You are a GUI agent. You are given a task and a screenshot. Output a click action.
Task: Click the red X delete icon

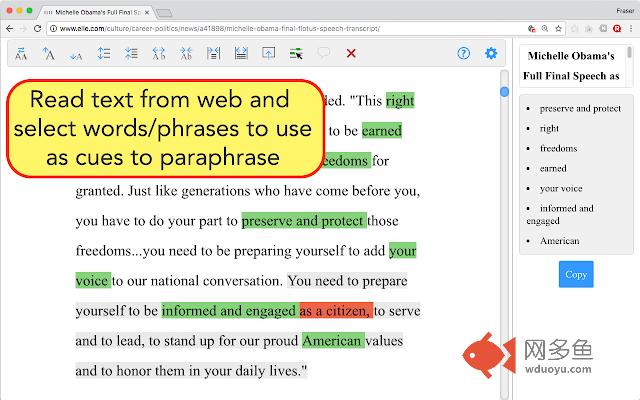coord(351,54)
